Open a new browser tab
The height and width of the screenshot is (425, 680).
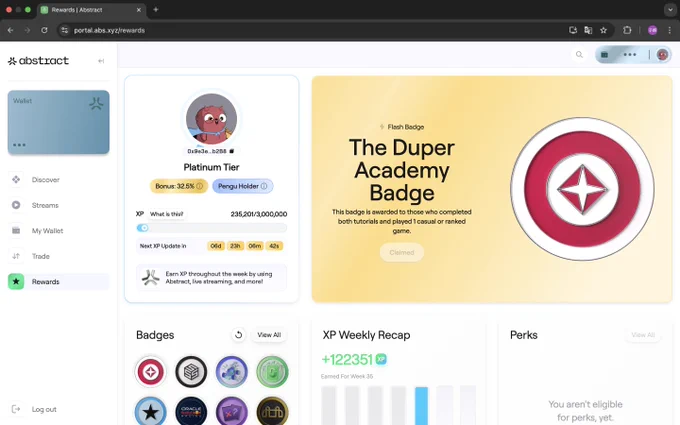[156, 10]
